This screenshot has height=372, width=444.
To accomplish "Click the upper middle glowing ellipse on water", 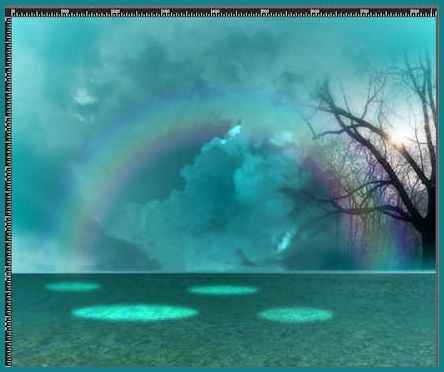I will click(x=223, y=290).
